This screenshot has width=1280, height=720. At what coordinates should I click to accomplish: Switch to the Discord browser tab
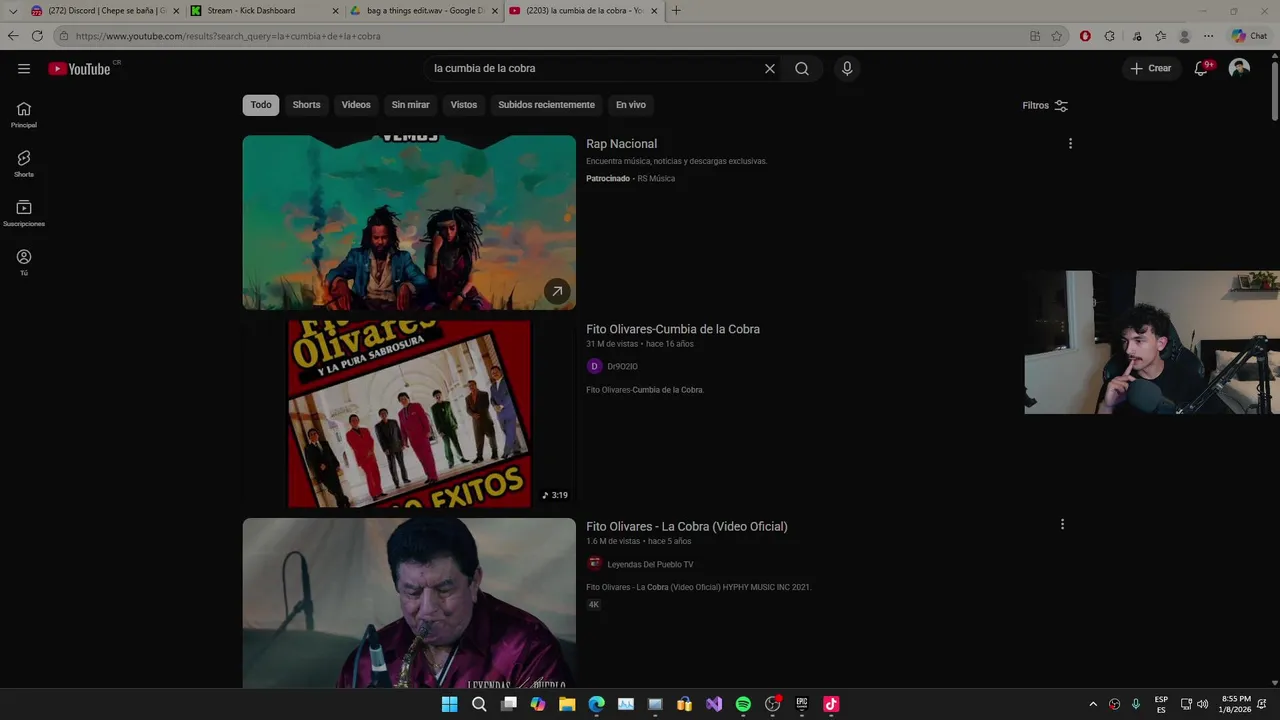click(x=104, y=11)
